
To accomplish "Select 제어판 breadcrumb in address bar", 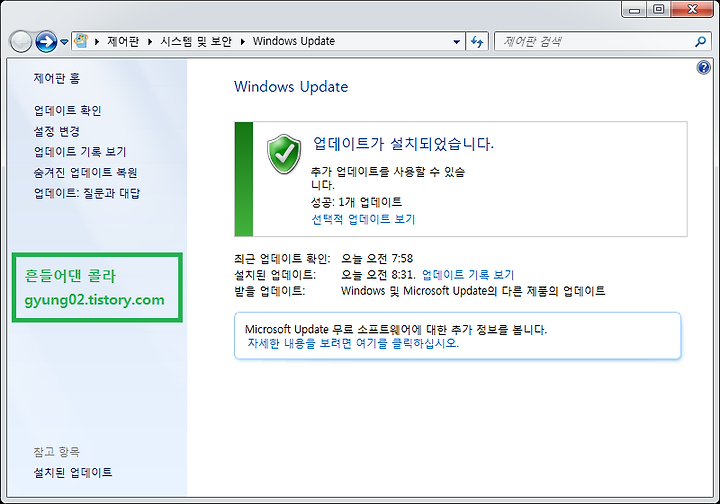I will point(123,41).
